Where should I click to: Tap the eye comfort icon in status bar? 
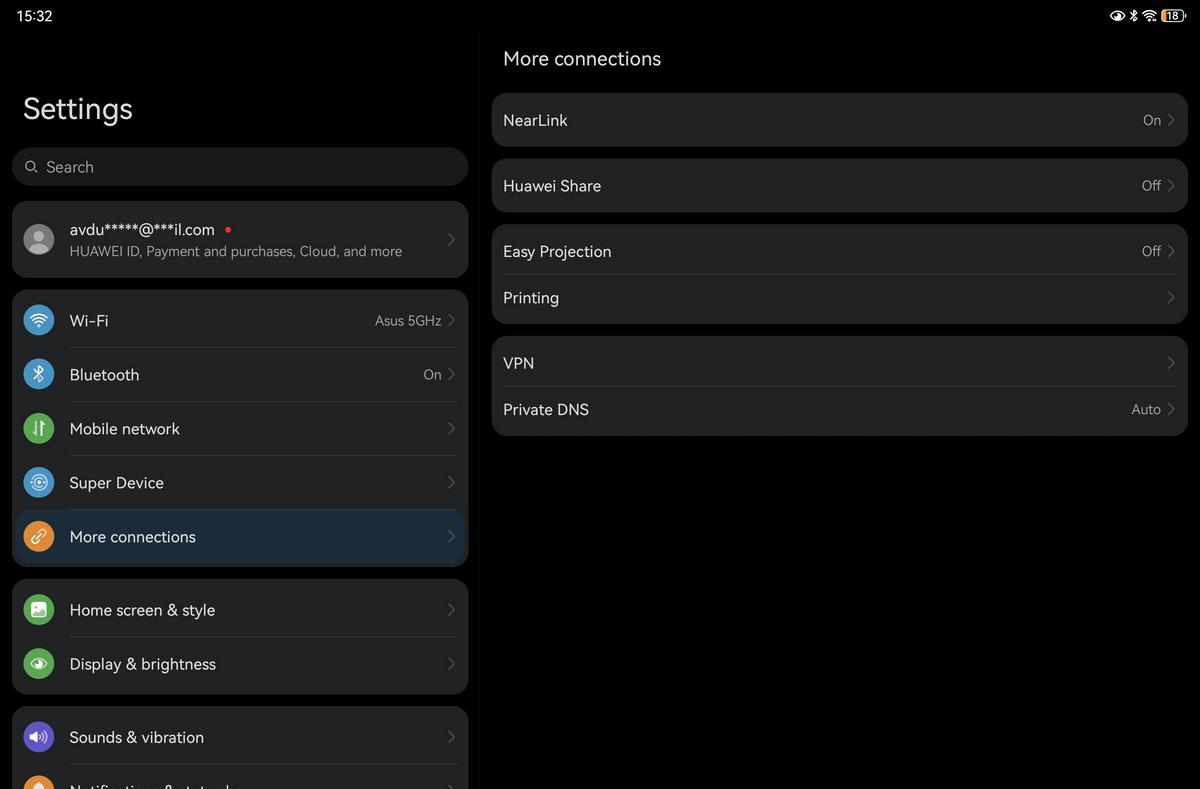tap(1117, 16)
